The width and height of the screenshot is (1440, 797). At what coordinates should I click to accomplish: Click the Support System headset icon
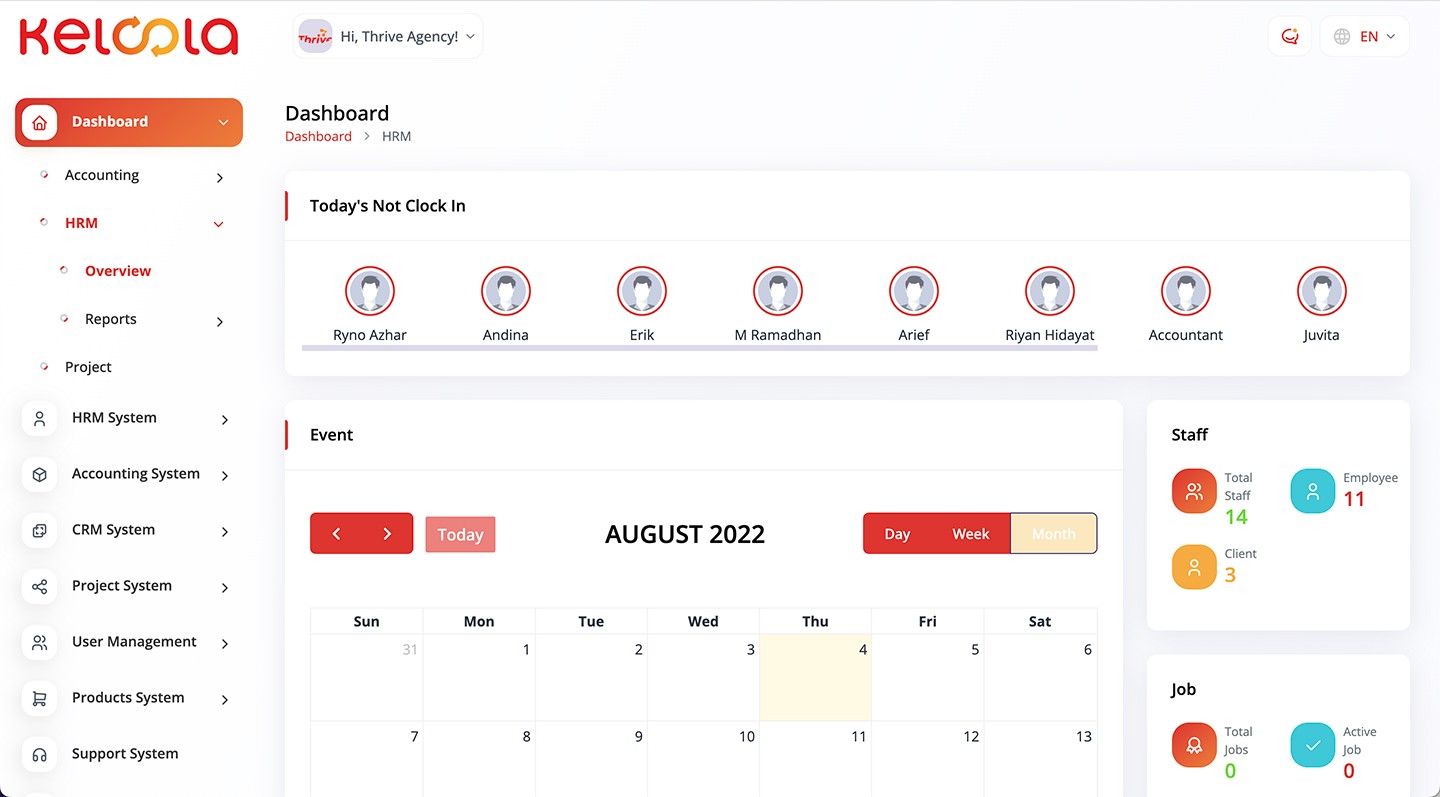(x=40, y=755)
